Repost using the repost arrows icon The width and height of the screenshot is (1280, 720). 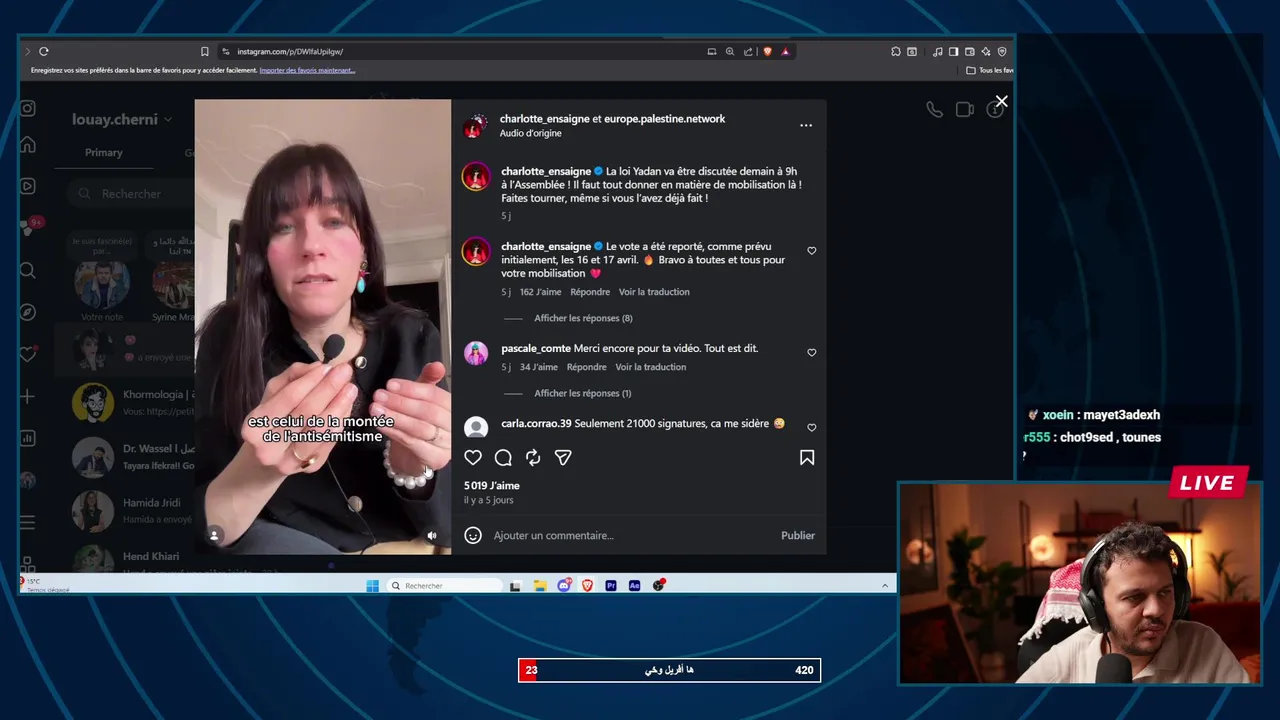(x=533, y=457)
